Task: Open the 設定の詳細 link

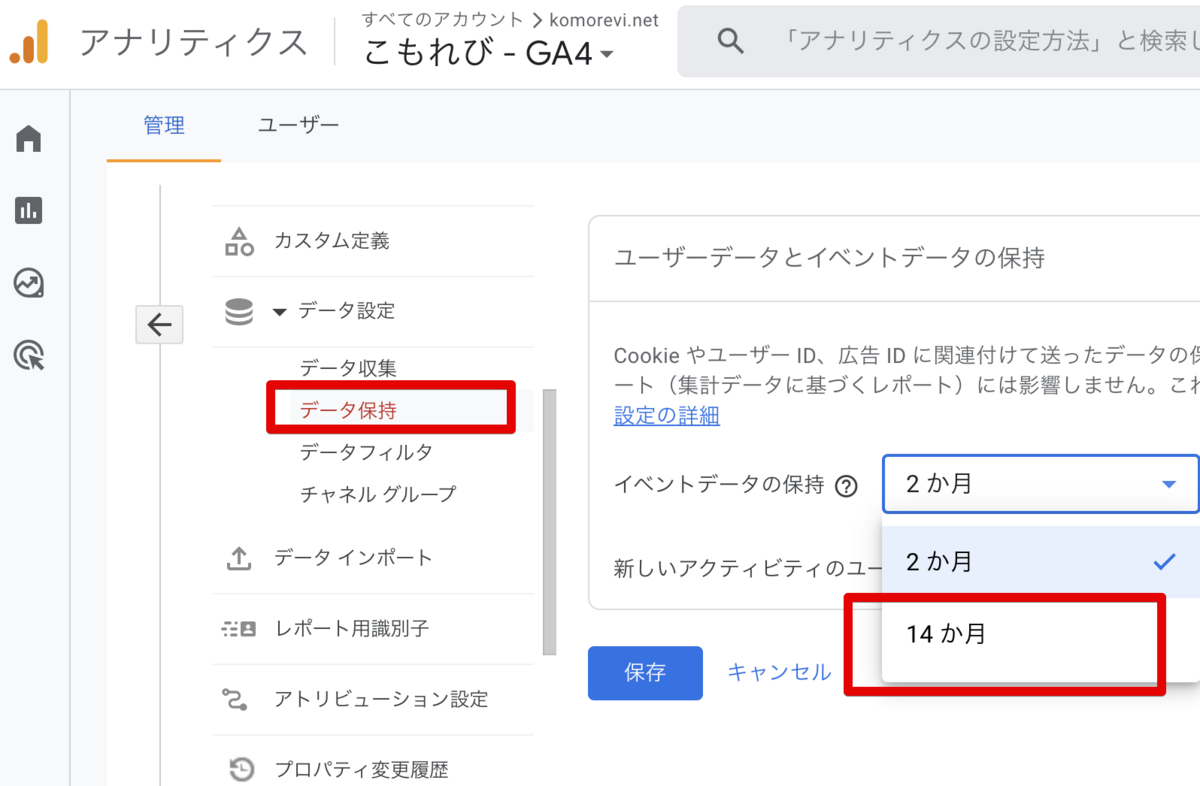Action: (667, 415)
